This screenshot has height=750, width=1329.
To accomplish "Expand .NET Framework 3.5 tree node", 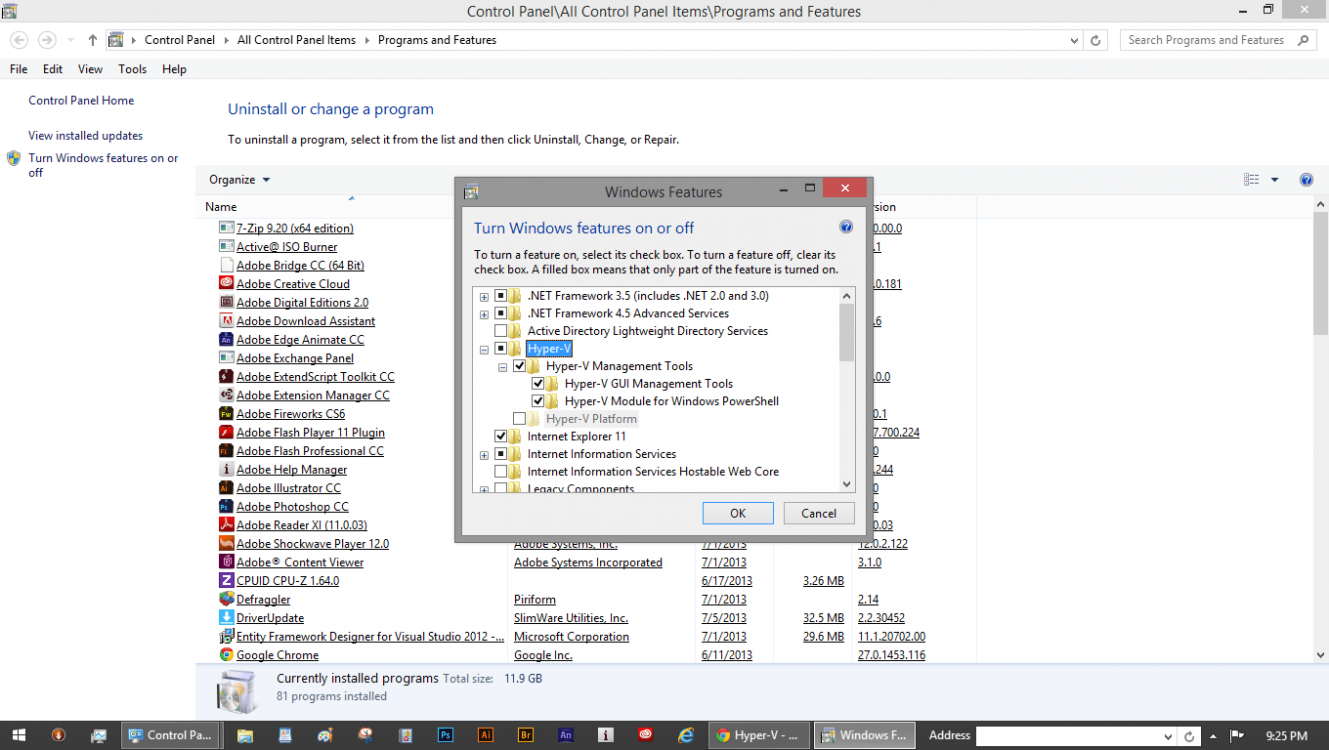I will [x=484, y=297].
